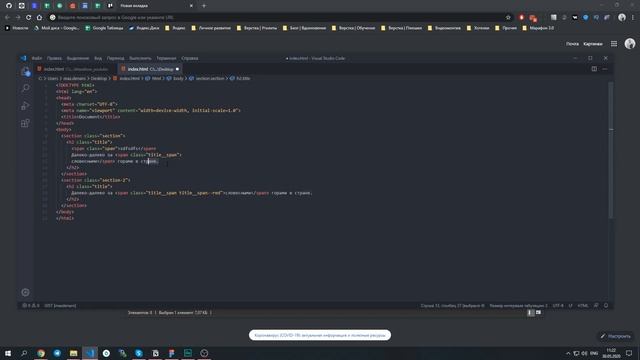Open the Extensions view in VS Code

(x=25, y=123)
